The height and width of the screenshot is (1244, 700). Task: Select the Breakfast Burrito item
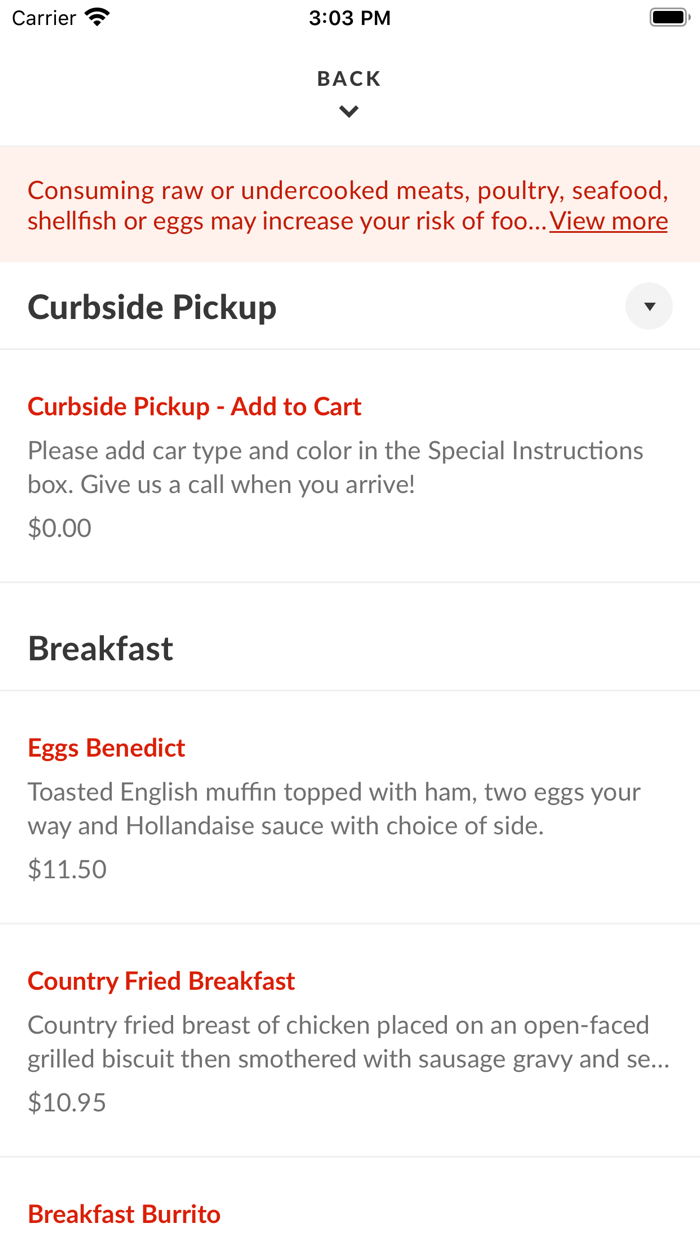tap(124, 1213)
